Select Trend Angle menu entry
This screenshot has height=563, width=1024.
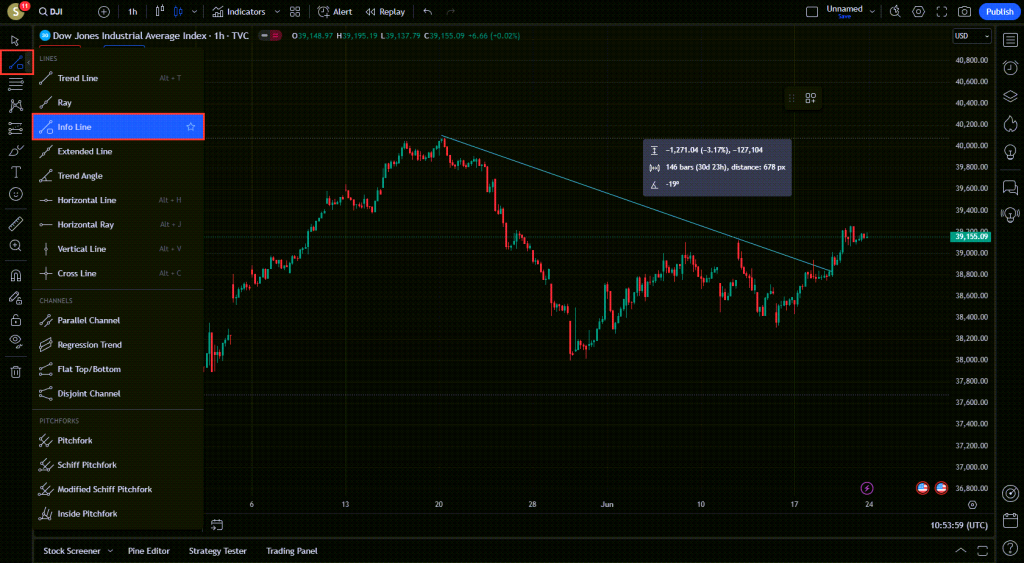(118, 176)
